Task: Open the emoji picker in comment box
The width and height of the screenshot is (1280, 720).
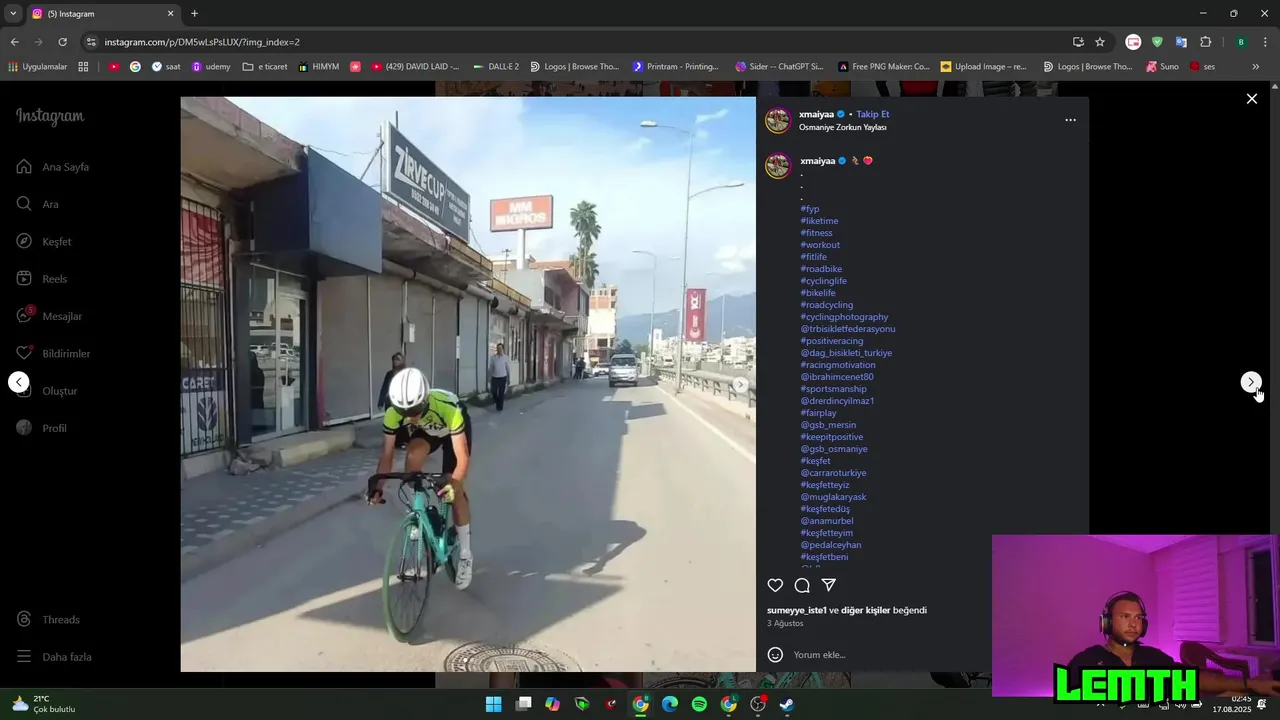Action: [775, 655]
